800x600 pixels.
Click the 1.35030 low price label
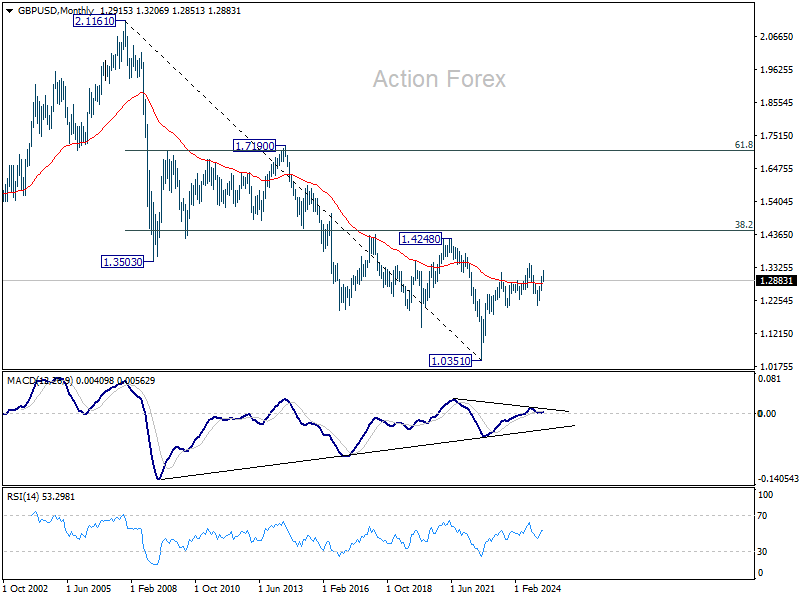click(123, 262)
